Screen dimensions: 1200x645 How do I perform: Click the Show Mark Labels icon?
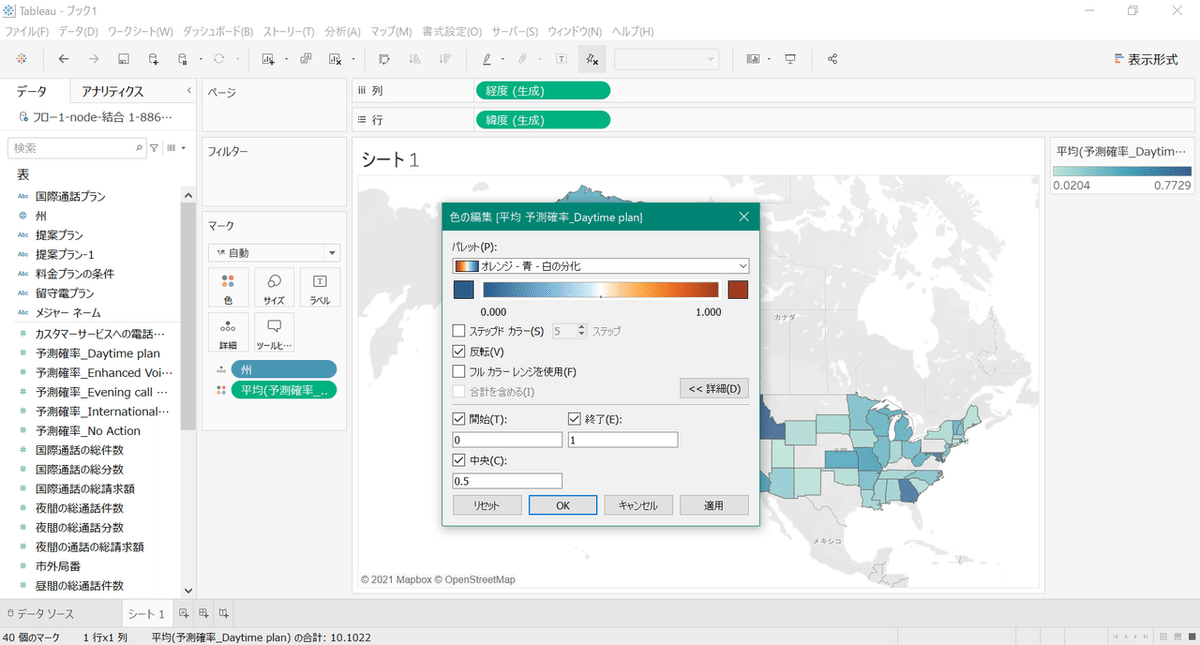click(561, 59)
